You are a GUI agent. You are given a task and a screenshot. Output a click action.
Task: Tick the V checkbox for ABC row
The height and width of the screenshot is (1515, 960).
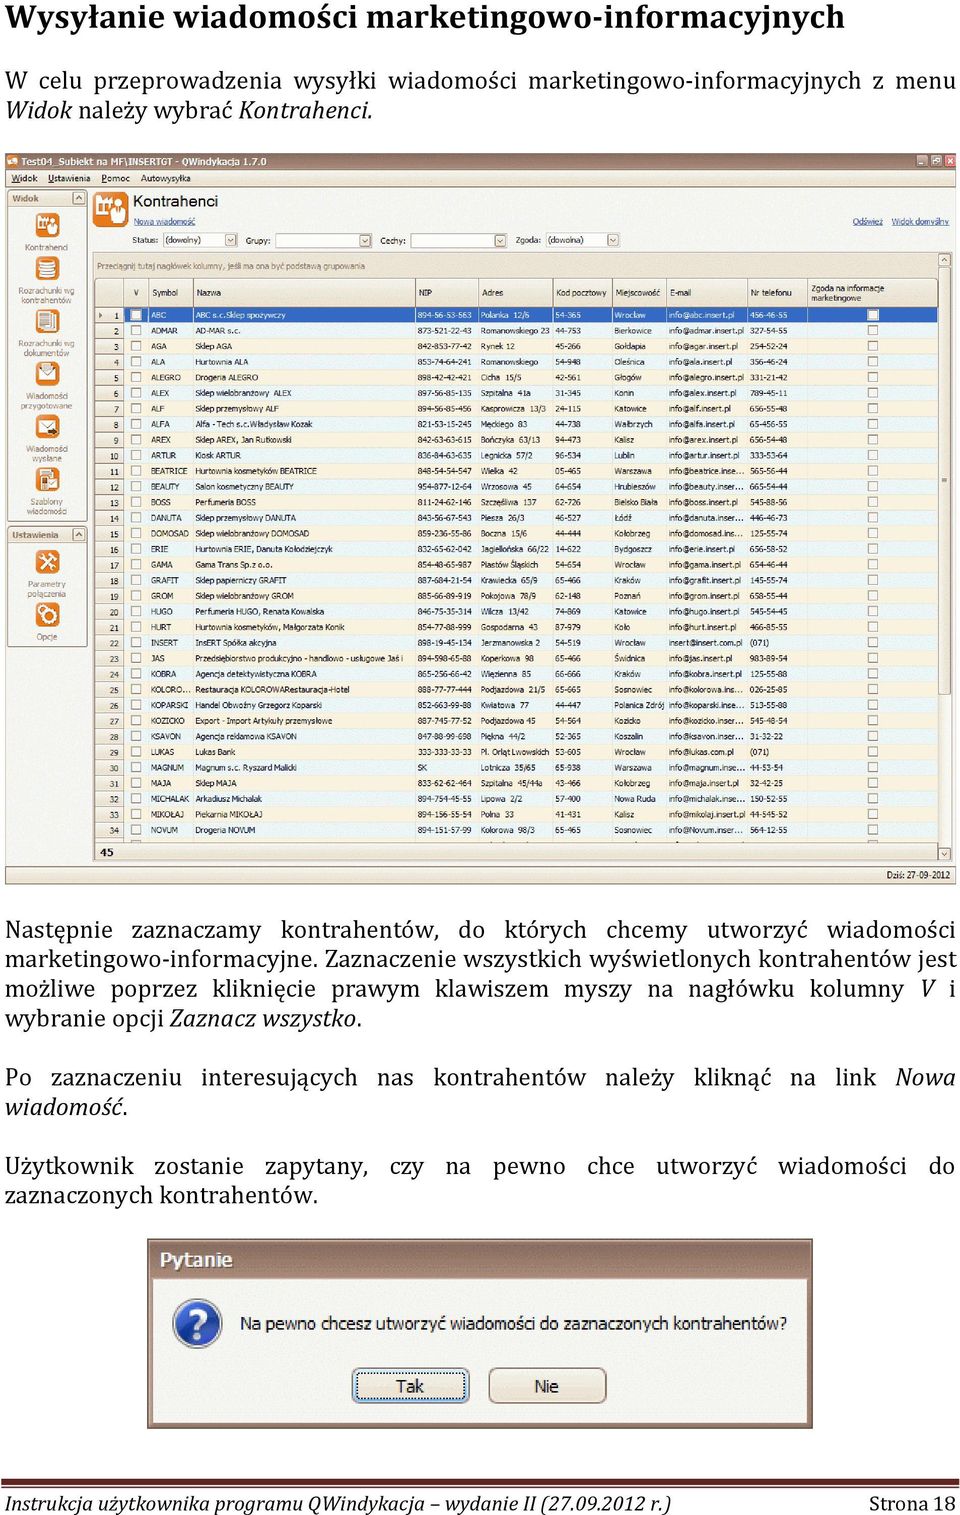[136, 315]
